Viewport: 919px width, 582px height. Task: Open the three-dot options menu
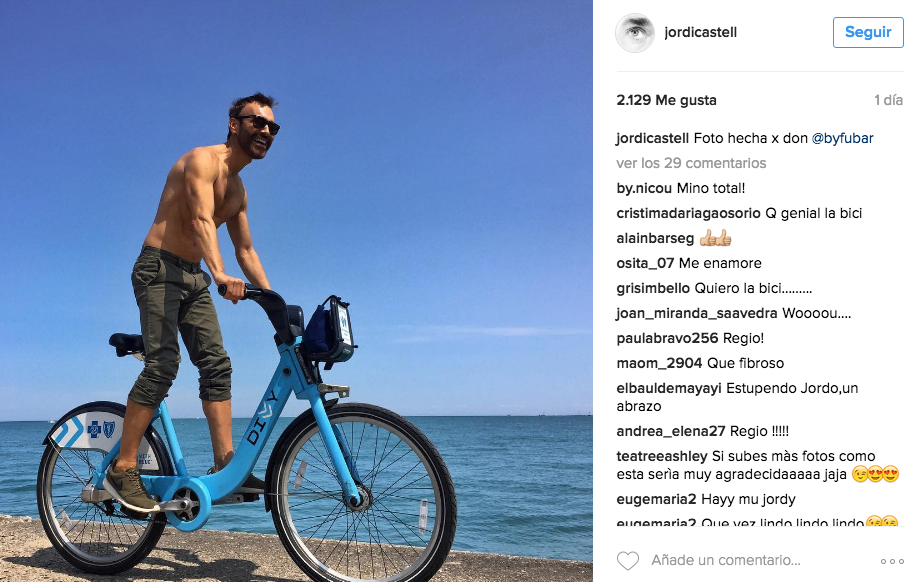click(x=892, y=561)
